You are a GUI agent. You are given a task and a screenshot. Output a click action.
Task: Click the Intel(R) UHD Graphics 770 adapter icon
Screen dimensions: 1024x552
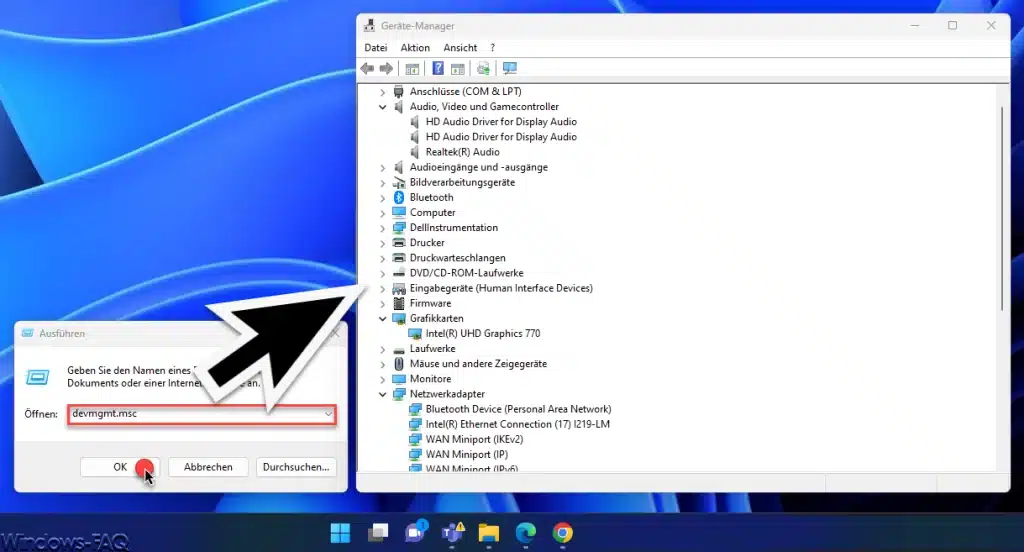pyautogui.click(x=415, y=333)
